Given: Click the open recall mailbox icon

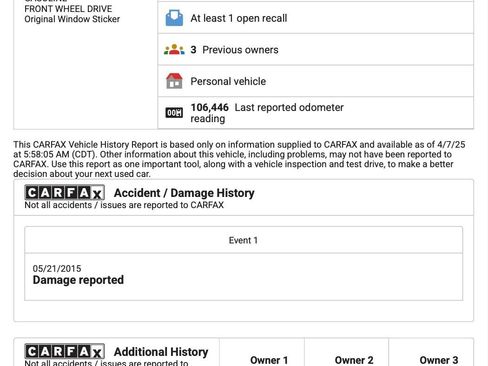Looking at the screenshot, I should [174, 18].
